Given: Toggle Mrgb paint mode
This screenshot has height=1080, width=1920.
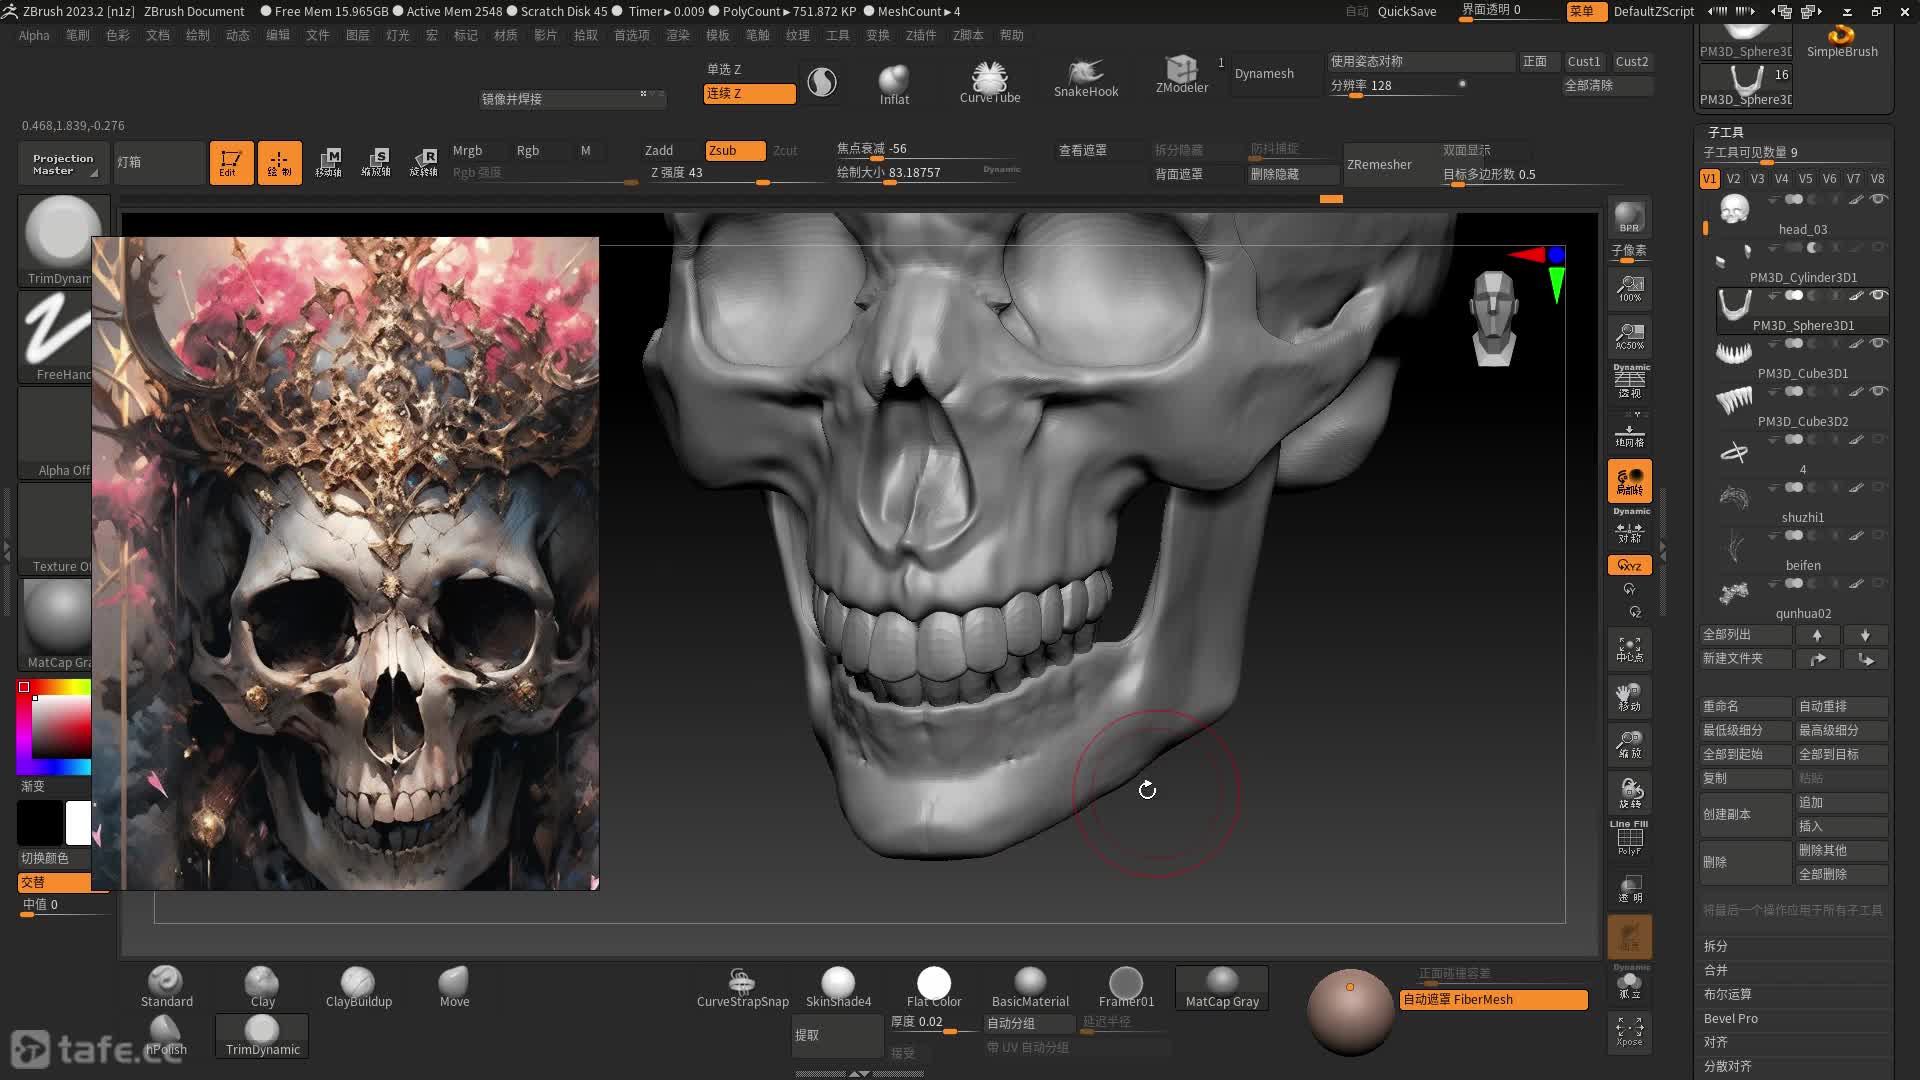Looking at the screenshot, I should tap(467, 150).
